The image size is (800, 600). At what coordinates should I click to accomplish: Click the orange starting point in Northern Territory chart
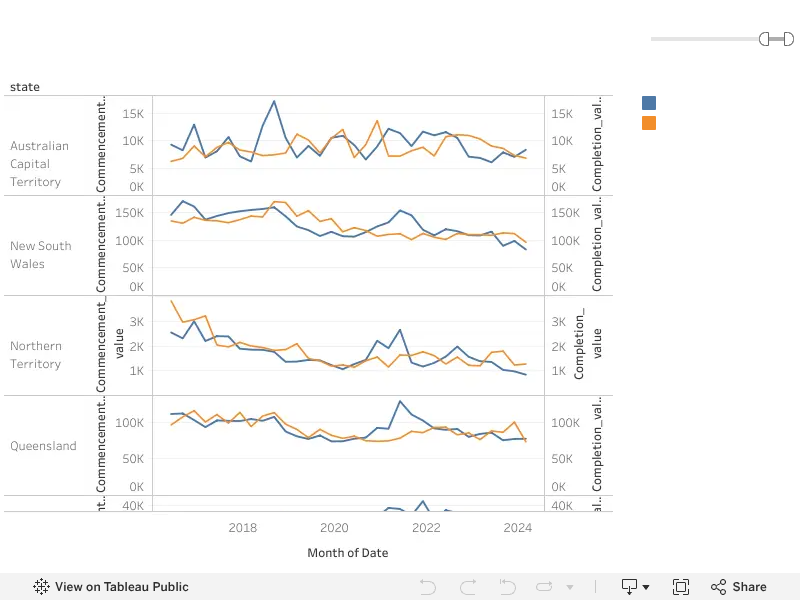pyautogui.click(x=171, y=301)
